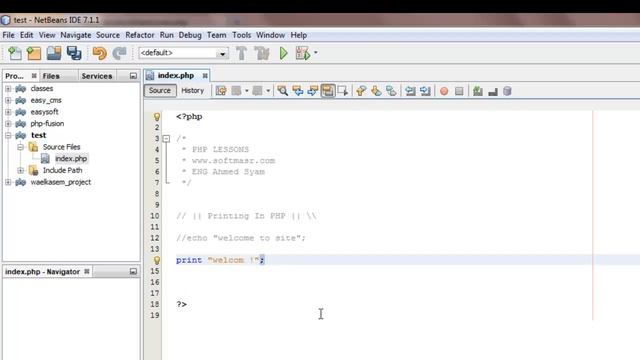Open the <default> configuration combo box

(x=183, y=53)
